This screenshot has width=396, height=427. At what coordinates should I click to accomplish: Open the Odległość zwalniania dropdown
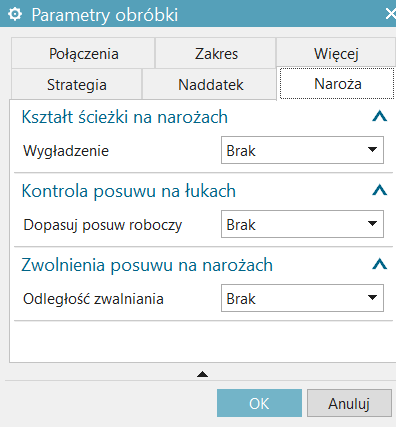(302, 298)
